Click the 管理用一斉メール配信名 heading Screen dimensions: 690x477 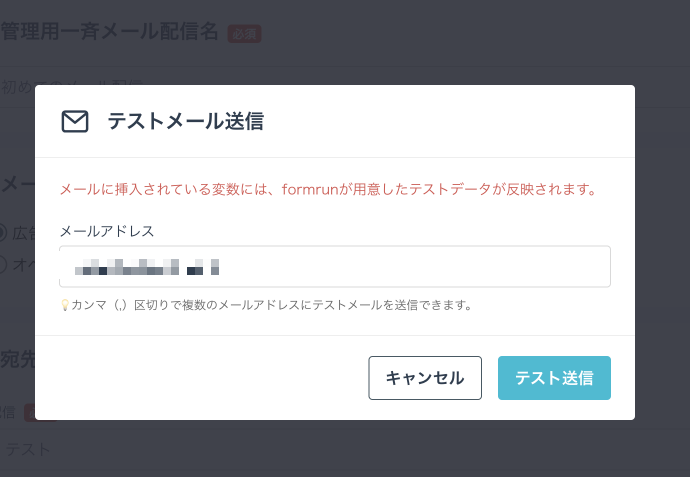point(110,32)
